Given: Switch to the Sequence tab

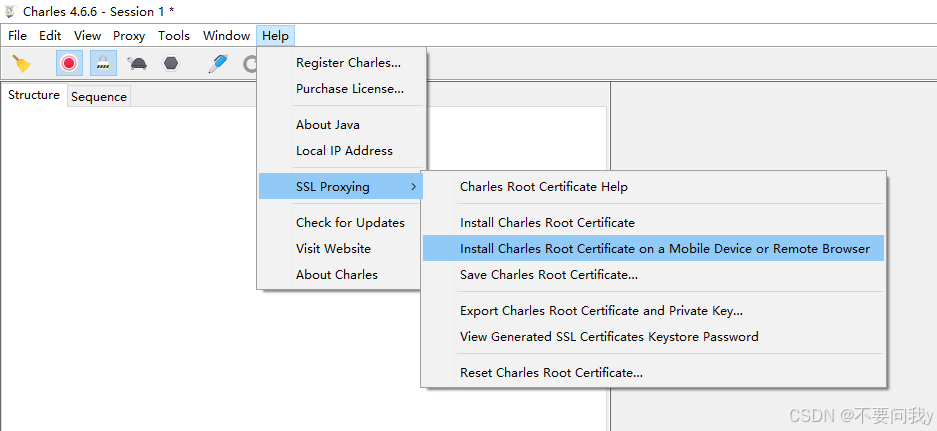Looking at the screenshot, I should 99,97.
